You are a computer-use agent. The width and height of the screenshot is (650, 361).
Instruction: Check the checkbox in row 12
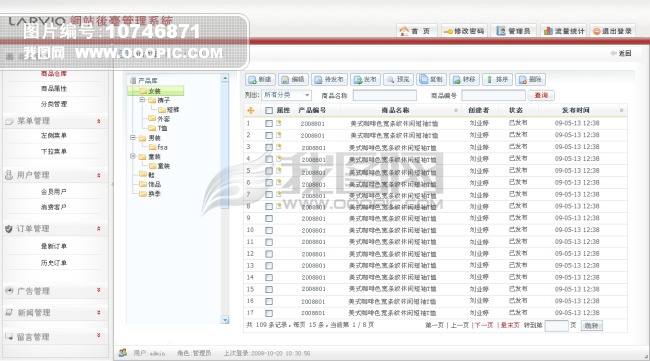(x=269, y=254)
